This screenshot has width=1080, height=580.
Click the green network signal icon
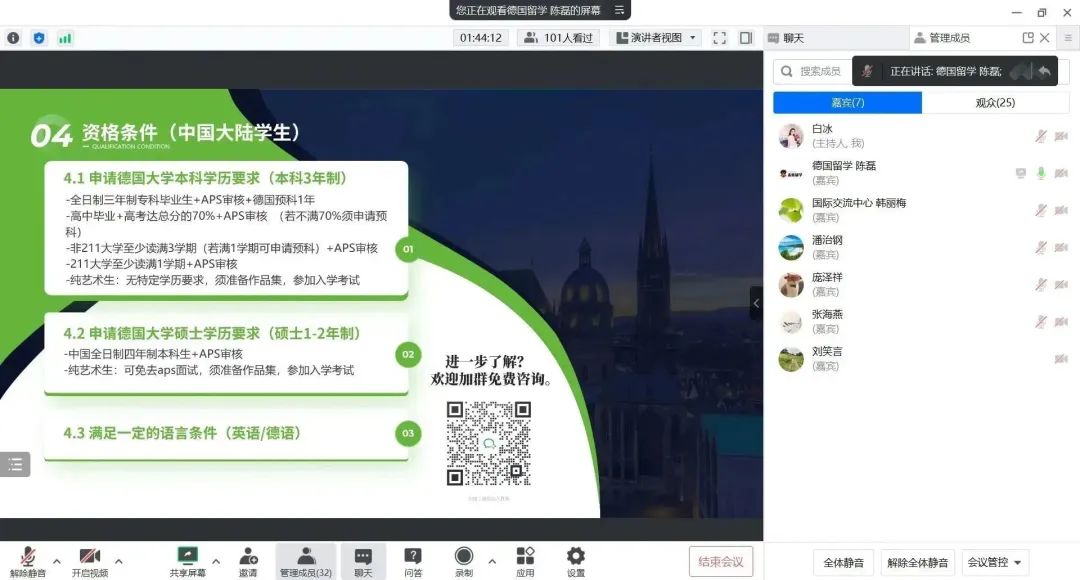[x=65, y=38]
